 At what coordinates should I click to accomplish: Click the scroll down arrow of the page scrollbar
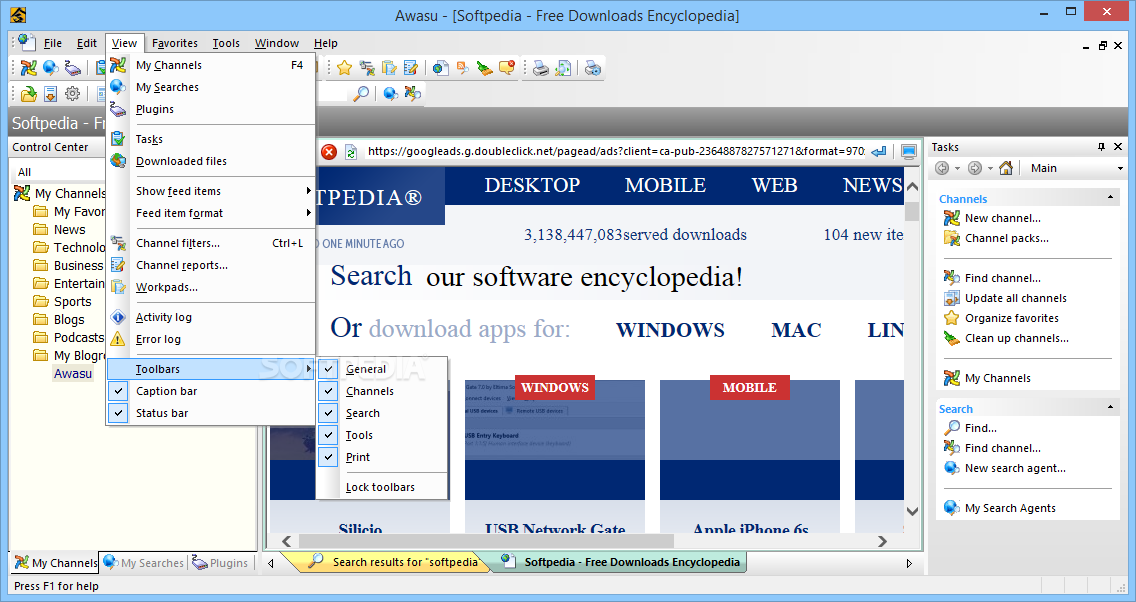912,511
